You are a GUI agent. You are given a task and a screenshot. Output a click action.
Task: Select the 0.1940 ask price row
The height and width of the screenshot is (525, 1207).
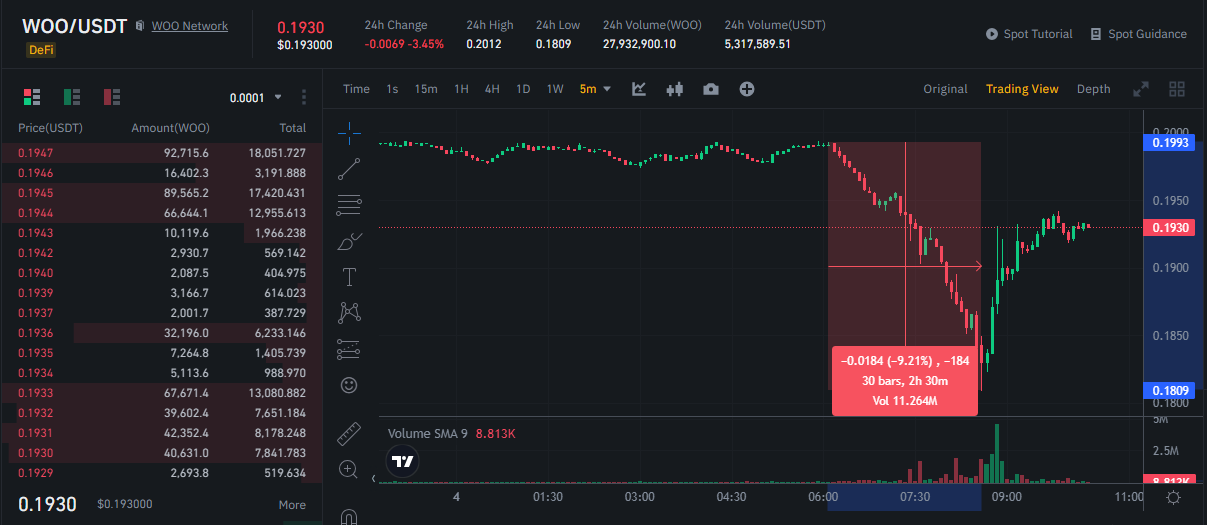[x=161, y=273]
